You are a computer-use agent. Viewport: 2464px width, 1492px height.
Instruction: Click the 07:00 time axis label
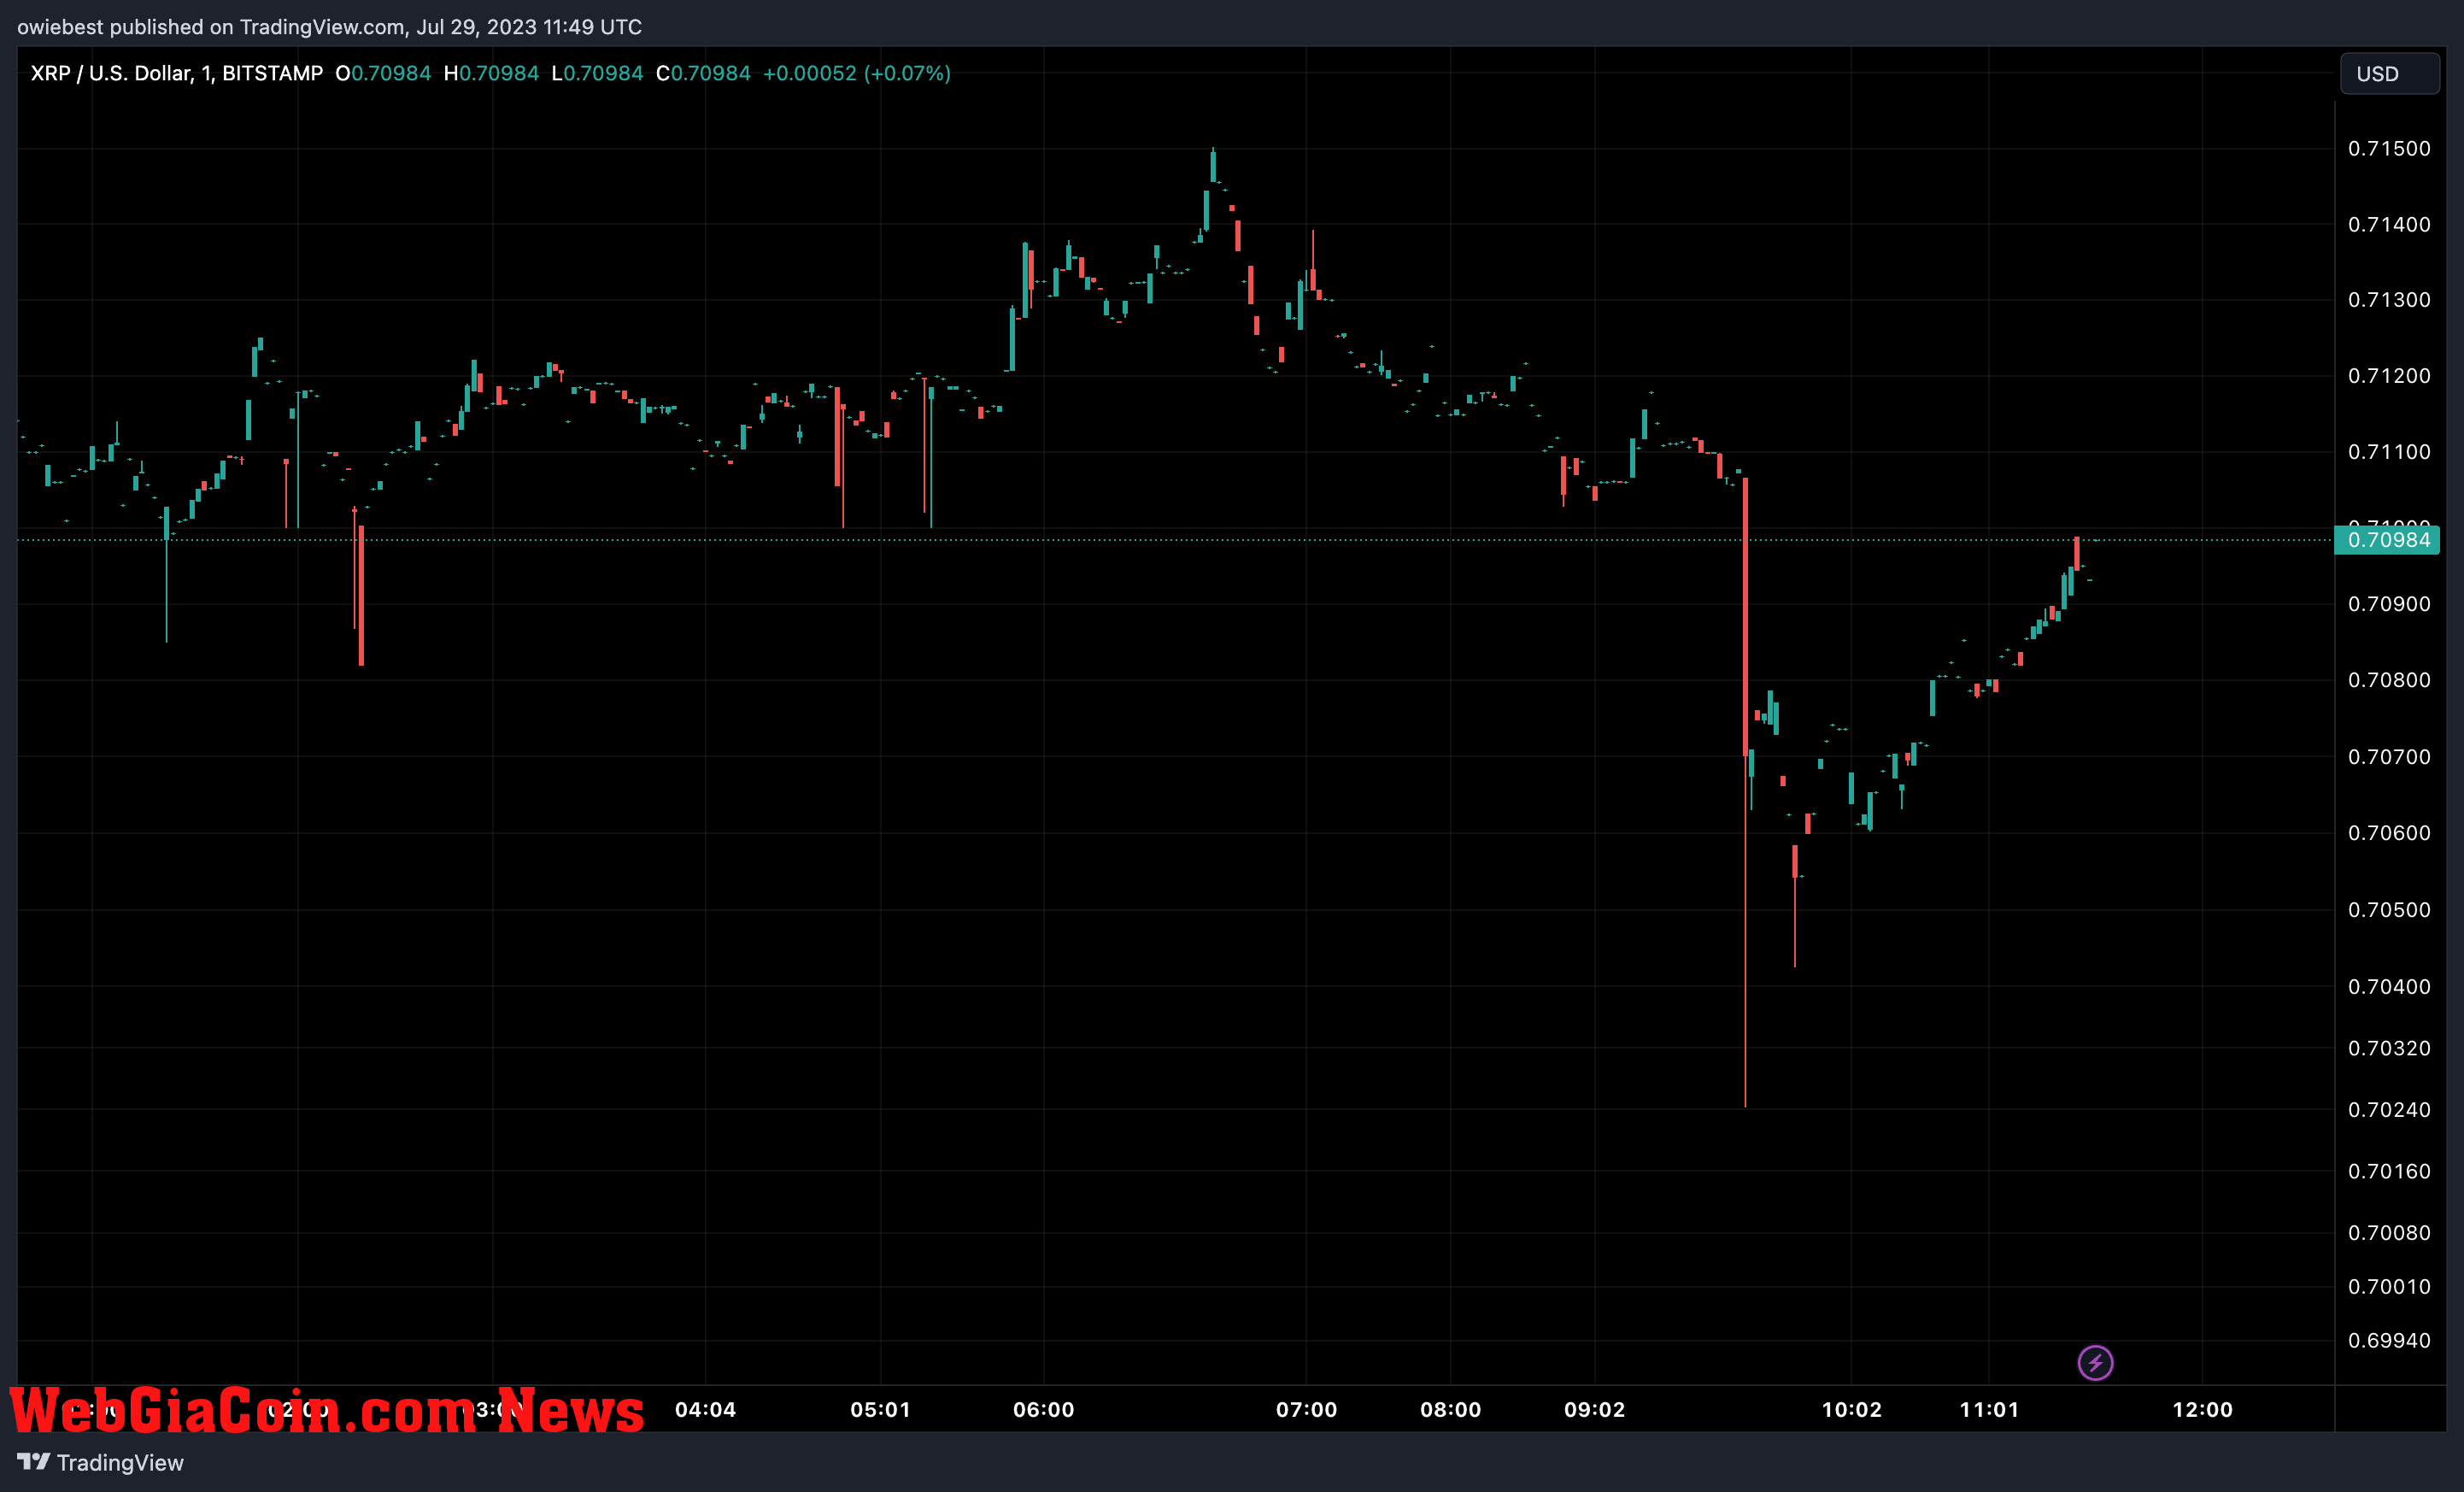pos(1306,1410)
